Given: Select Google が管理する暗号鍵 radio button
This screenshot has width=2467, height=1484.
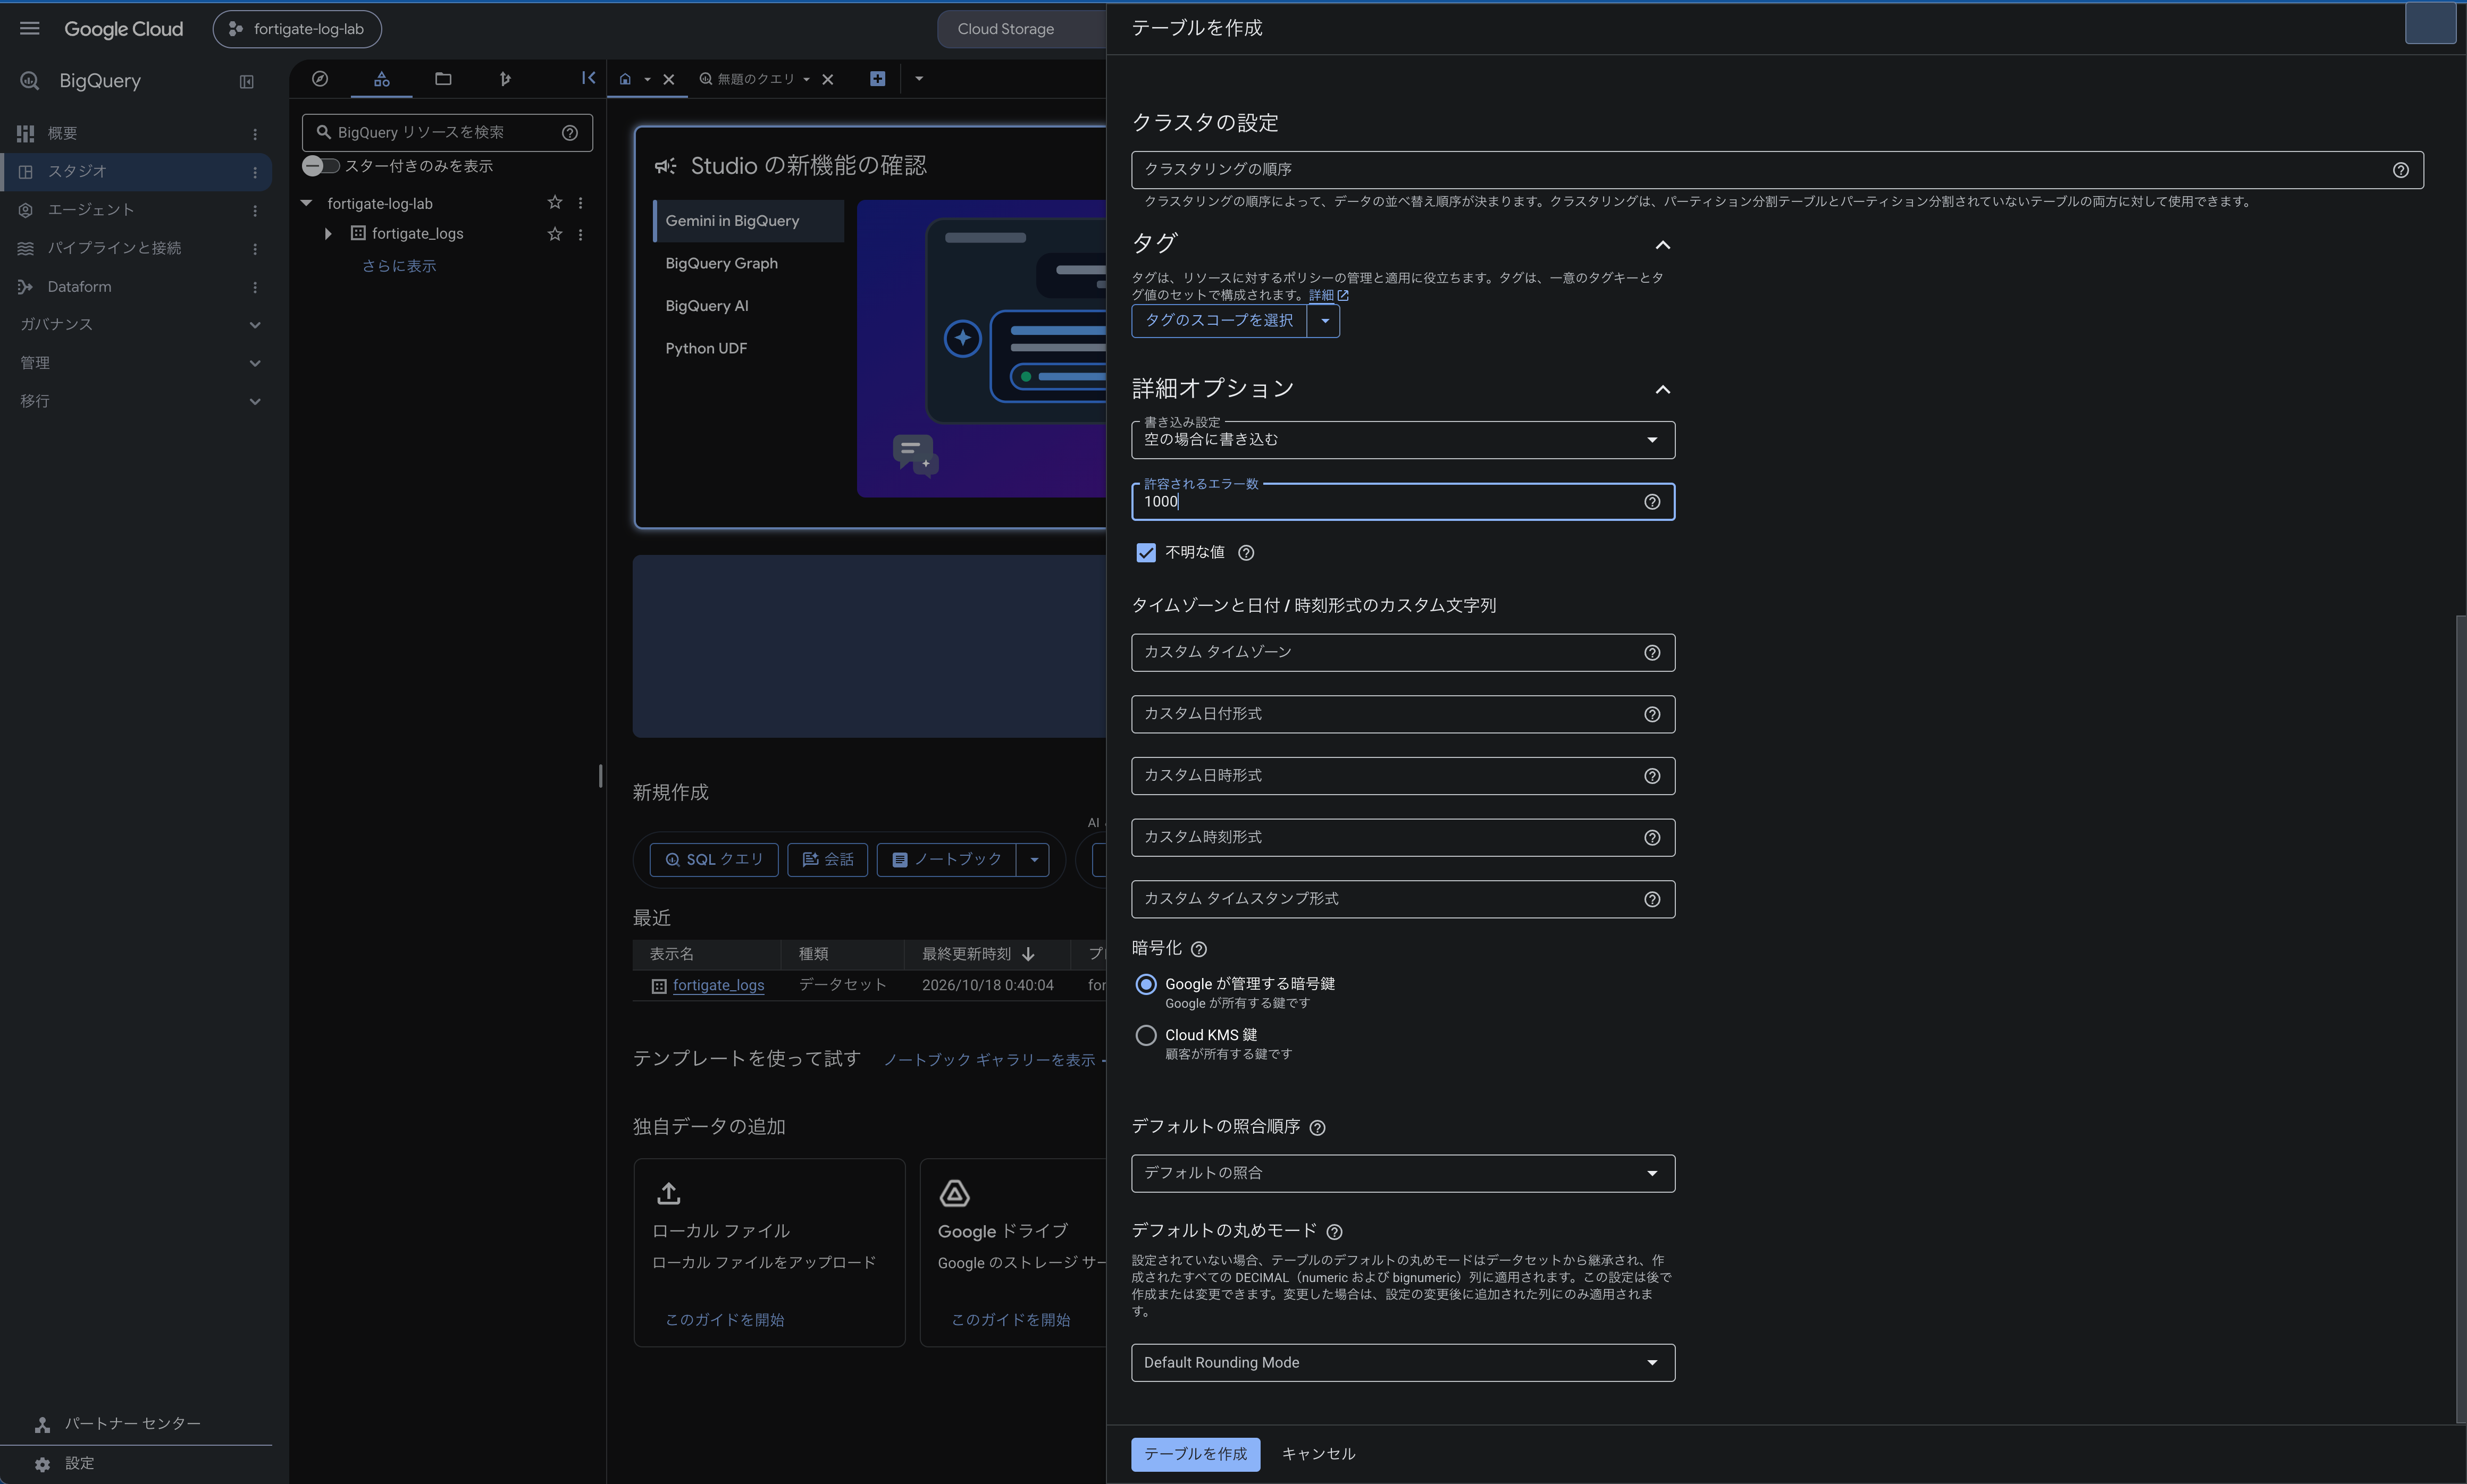Looking at the screenshot, I should [1146, 985].
